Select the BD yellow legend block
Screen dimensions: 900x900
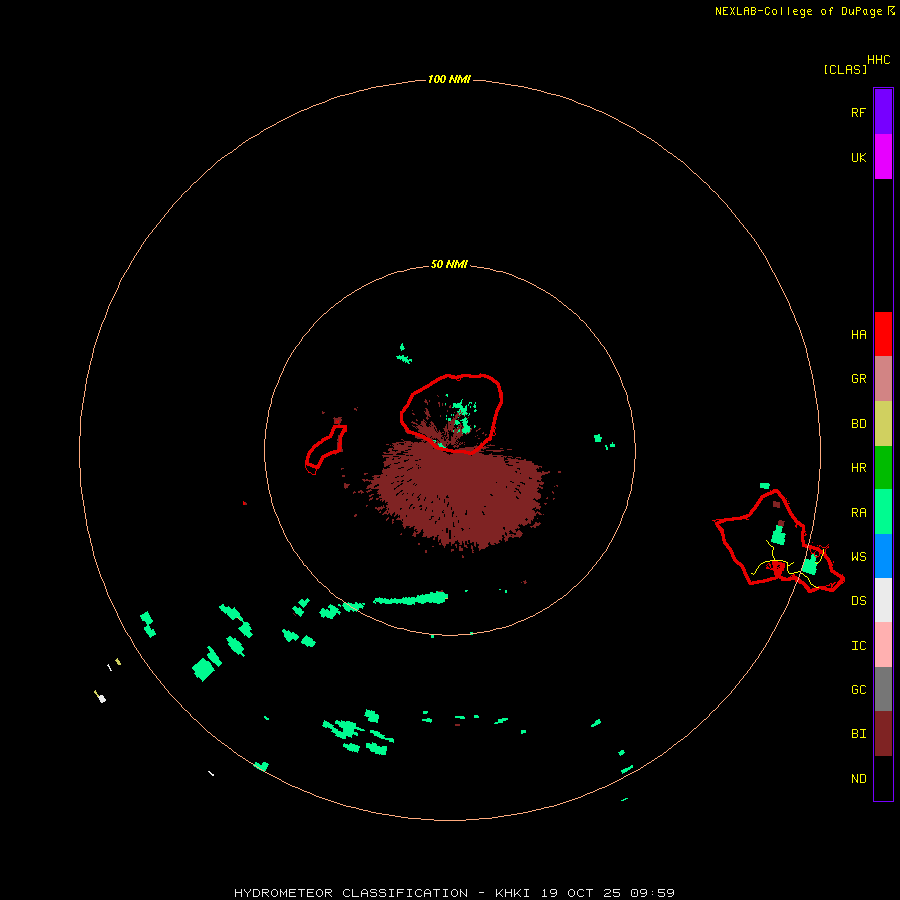coord(883,424)
